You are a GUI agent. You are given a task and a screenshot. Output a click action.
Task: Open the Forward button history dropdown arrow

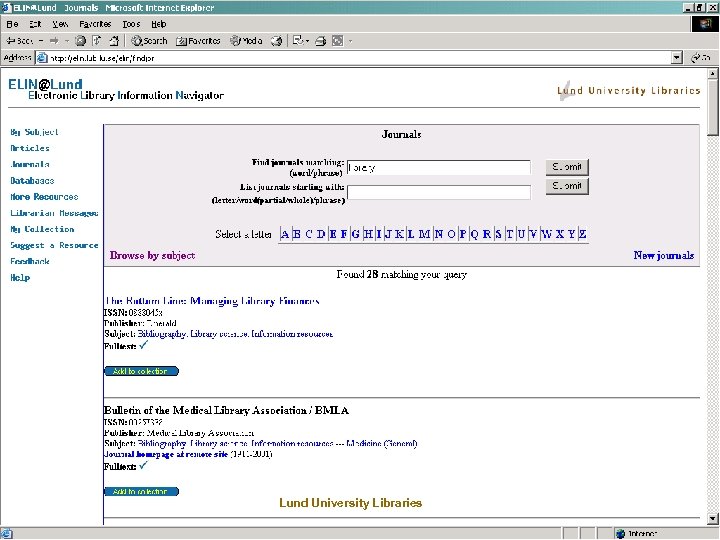pyautogui.click(x=67, y=41)
